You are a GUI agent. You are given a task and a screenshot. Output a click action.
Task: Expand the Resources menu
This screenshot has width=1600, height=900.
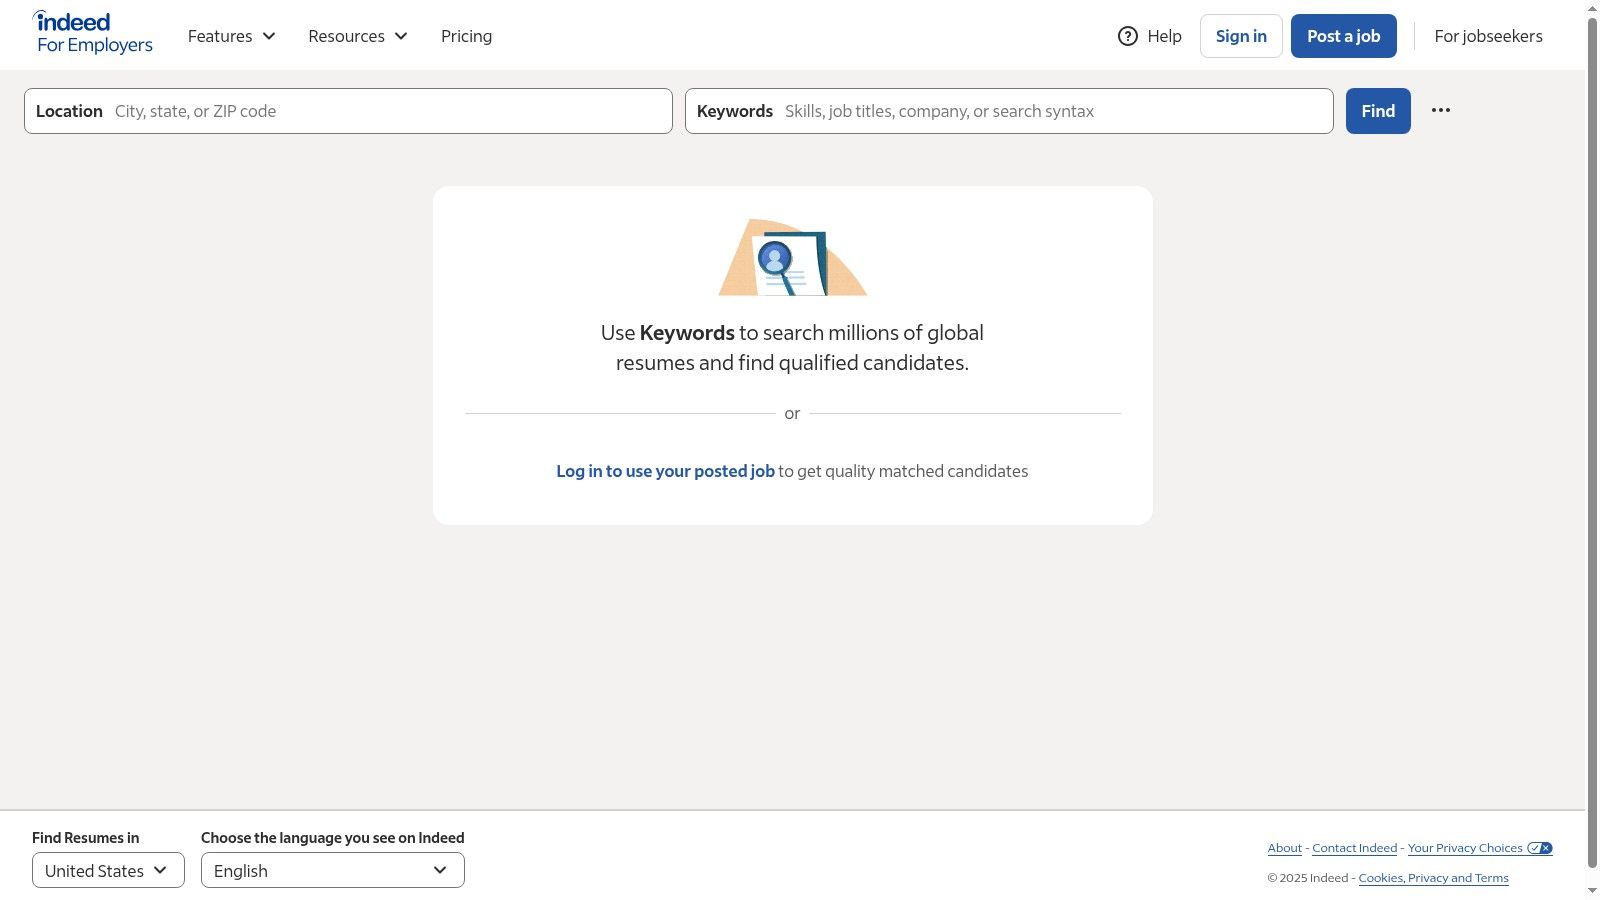(x=358, y=36)
